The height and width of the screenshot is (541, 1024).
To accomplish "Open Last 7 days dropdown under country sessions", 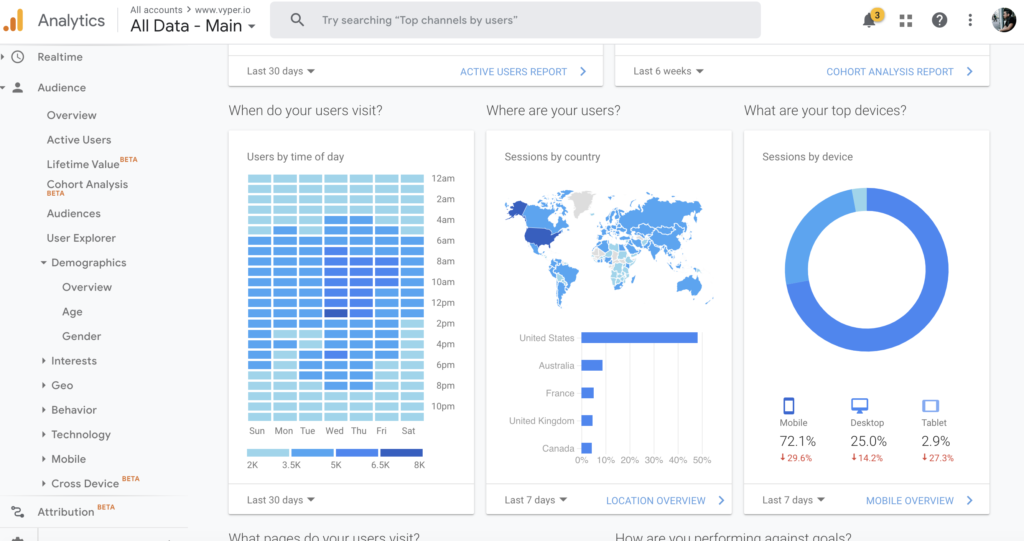I will tap(536, 500).
